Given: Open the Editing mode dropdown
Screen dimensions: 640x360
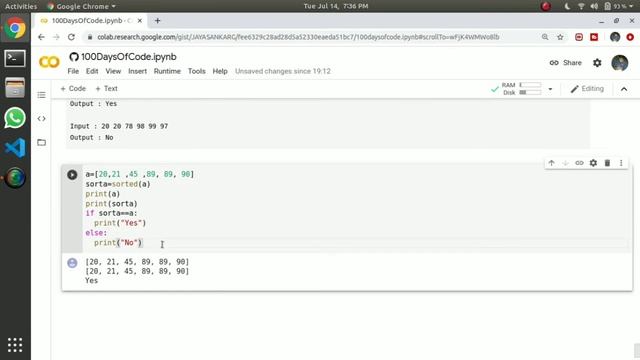Looking at the screenshot, I should 587,89.
